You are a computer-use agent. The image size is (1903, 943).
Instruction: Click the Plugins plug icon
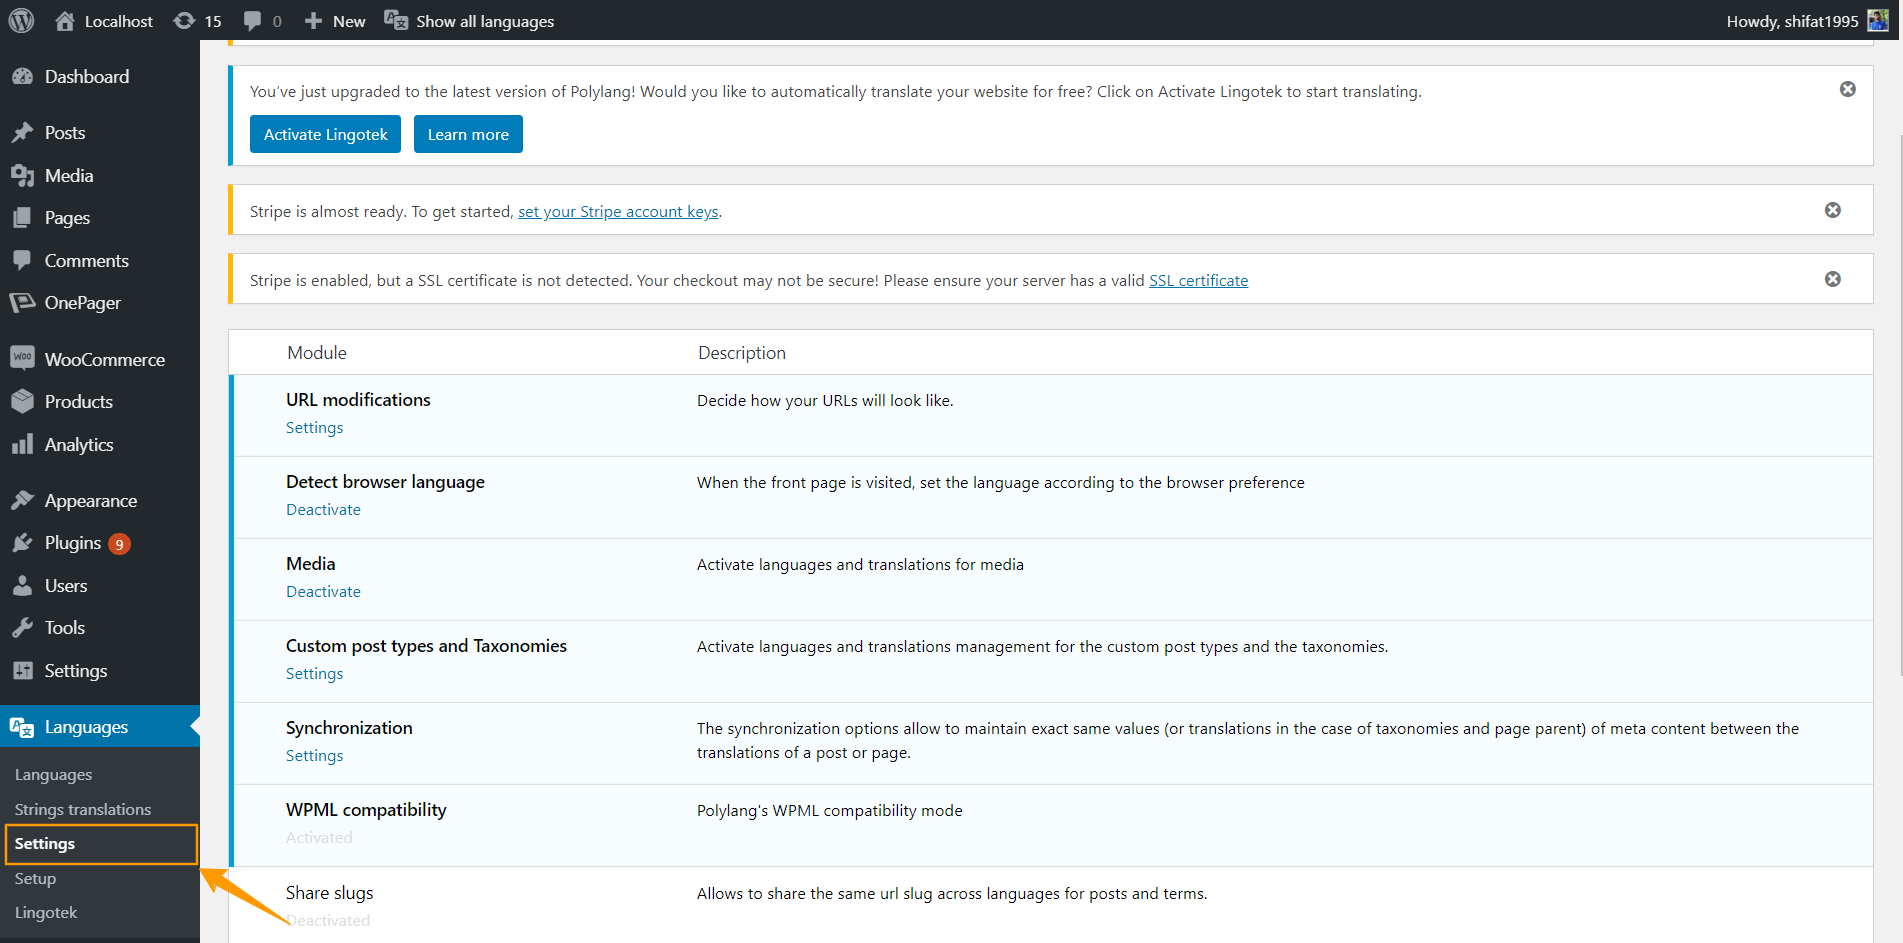pyautogui.click(x=22, y=543)
